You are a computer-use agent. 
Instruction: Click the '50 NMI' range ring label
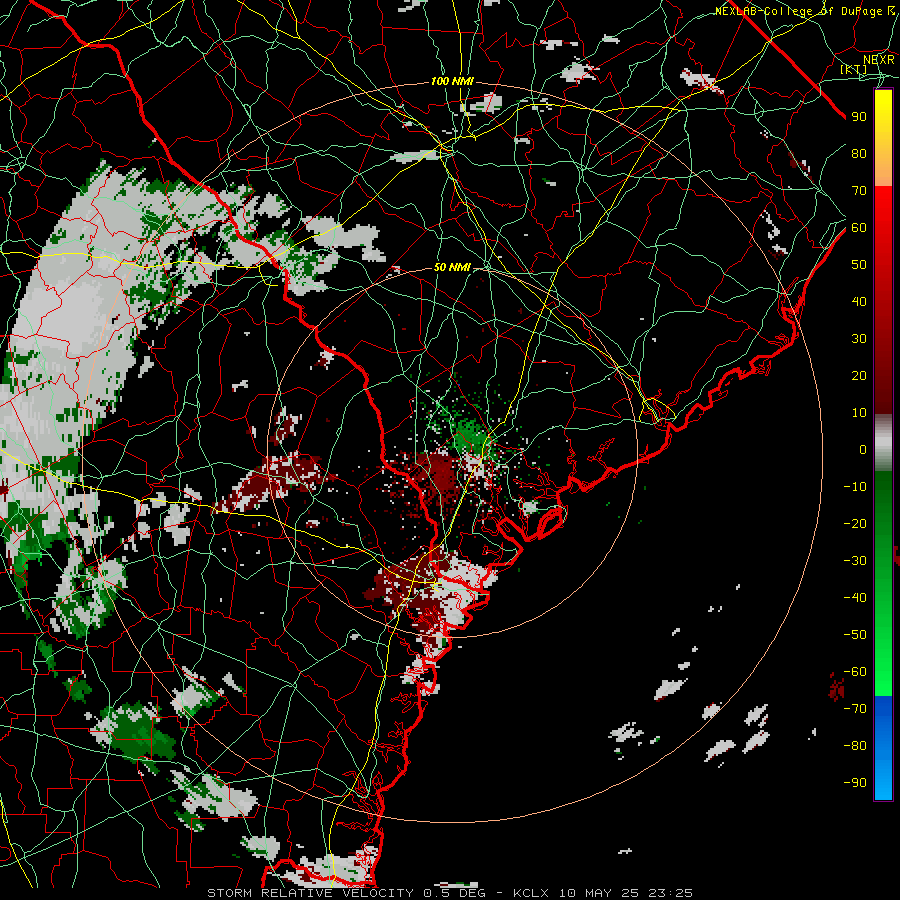coord(452,267)
